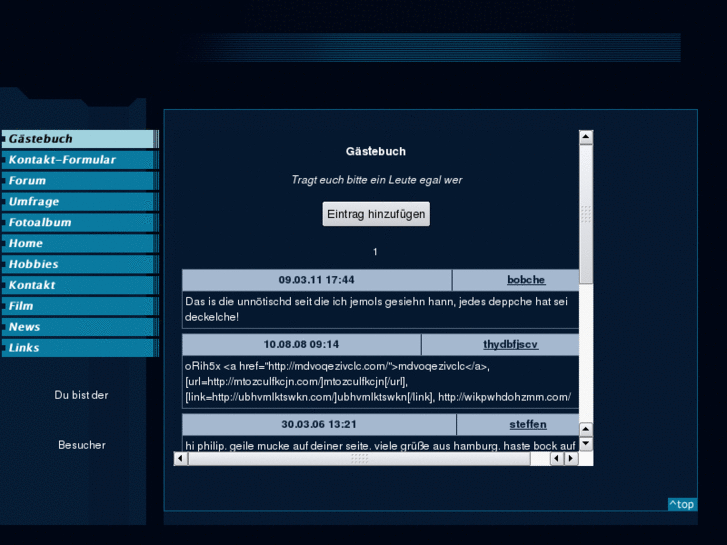
Task: Click the date 09.03.11 17:44
Action: pyautogui.click(x=316, y=280)
